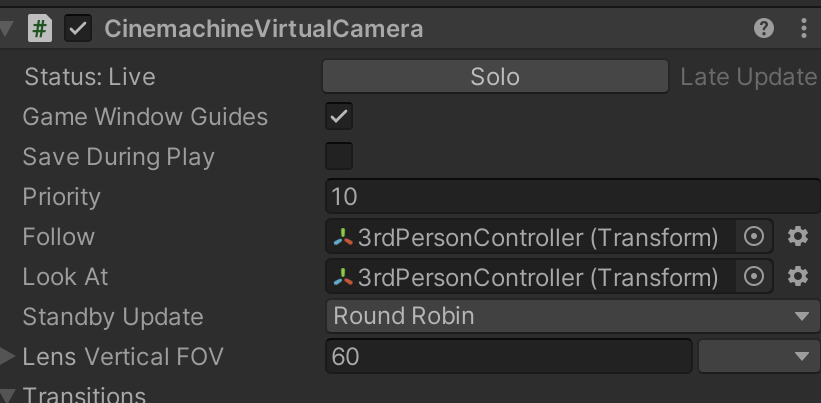Image resolution: width=821 pixels, height=403 pixels.
Task: Enable Save During Play checkbox
Action: 340,157
